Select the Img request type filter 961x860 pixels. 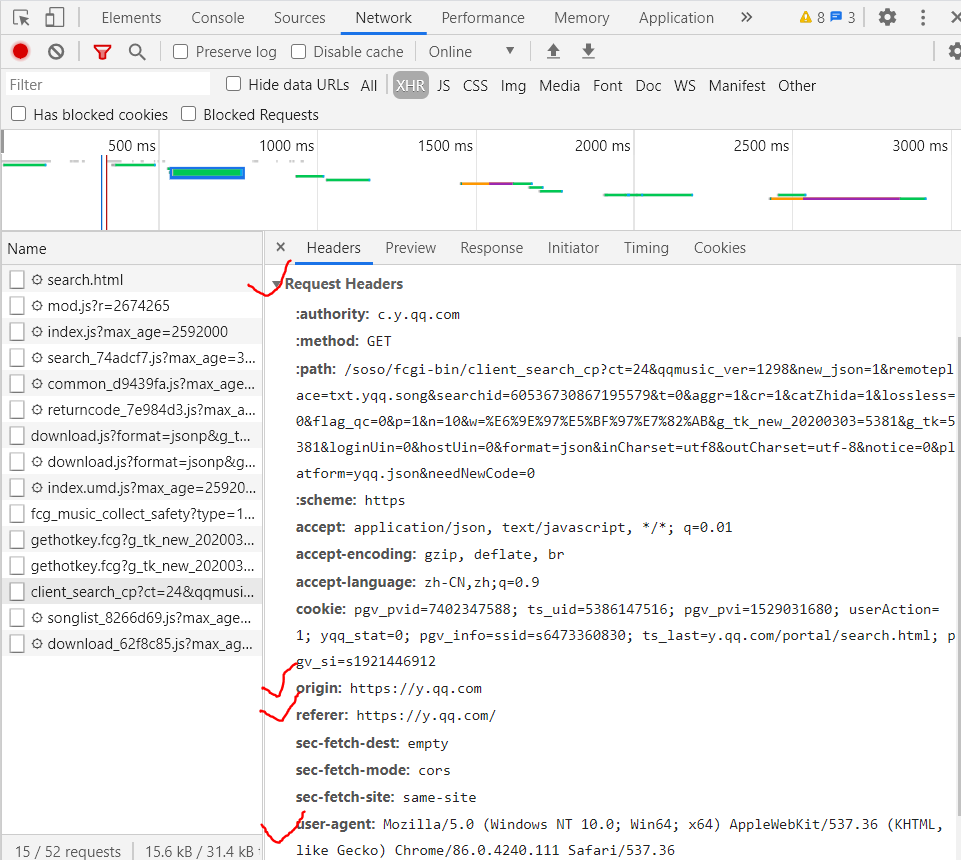[x=513, y=86]
